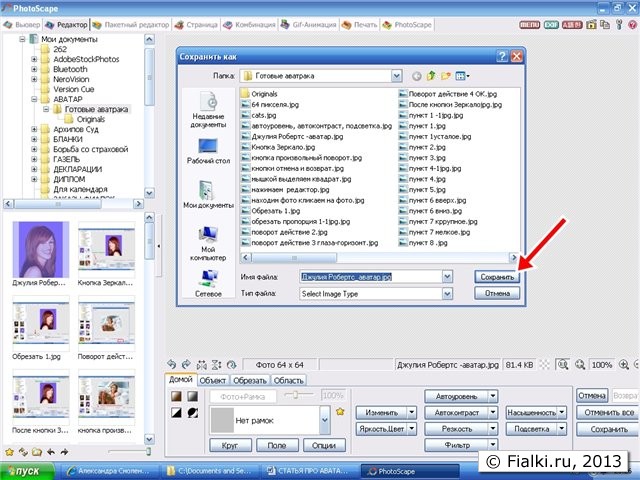Apply the sepia effect icon
640x480 pixels.
(176, 396)
